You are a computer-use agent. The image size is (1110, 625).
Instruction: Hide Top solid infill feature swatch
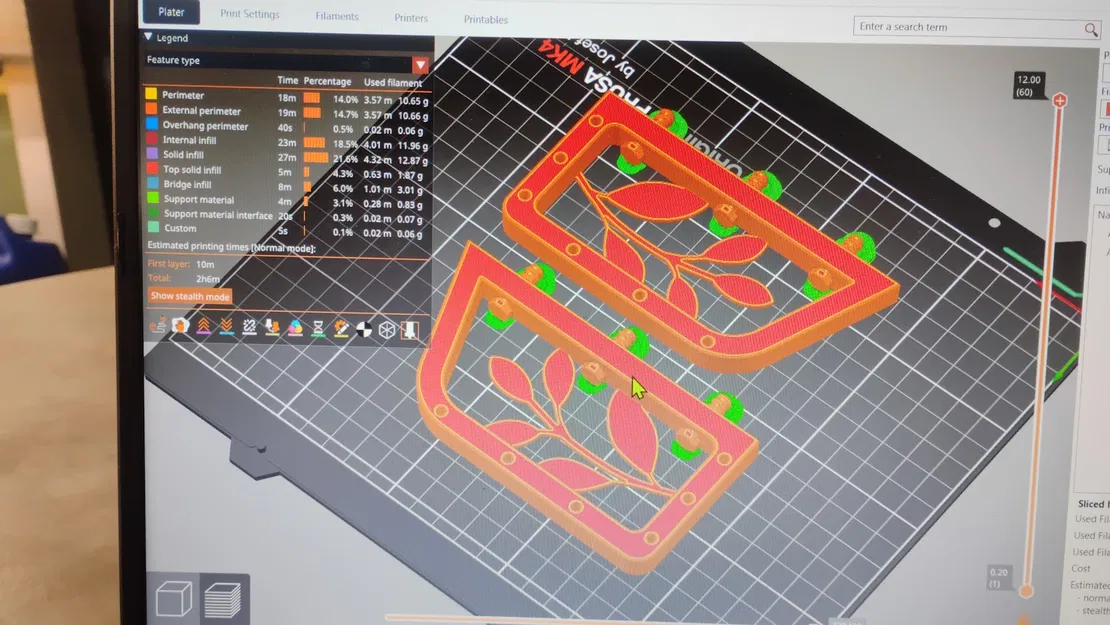tap(151, 168)
